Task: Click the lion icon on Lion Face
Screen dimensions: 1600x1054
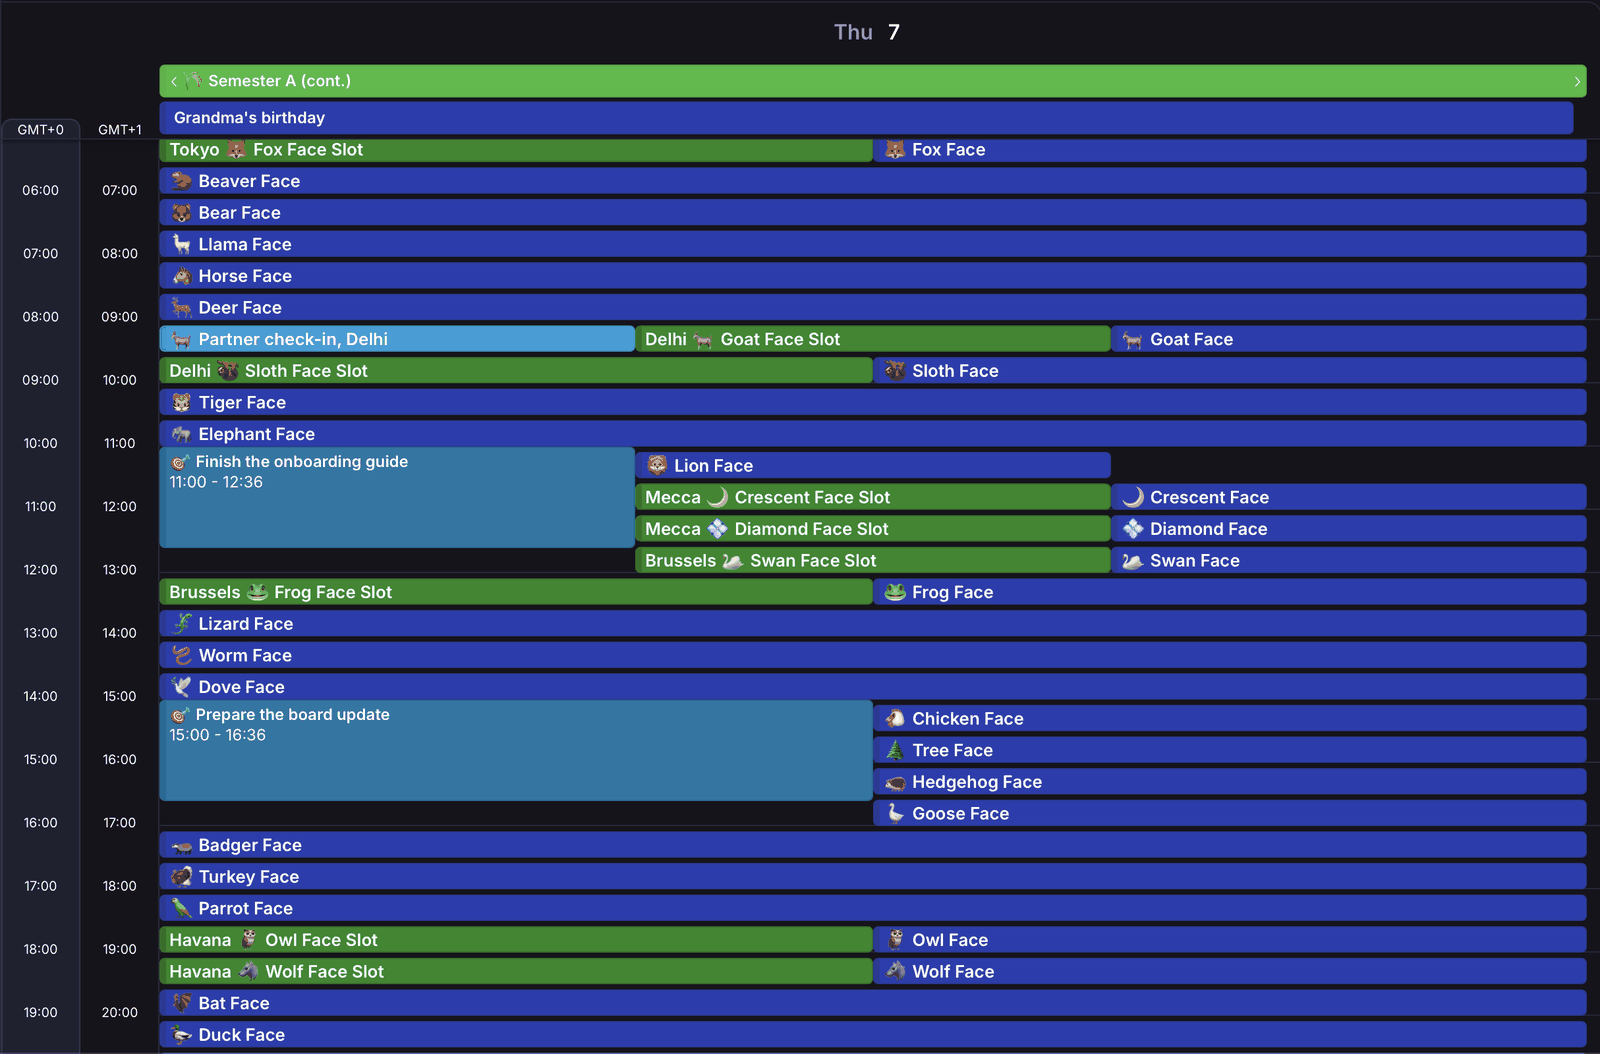Action: pos(657,466)
